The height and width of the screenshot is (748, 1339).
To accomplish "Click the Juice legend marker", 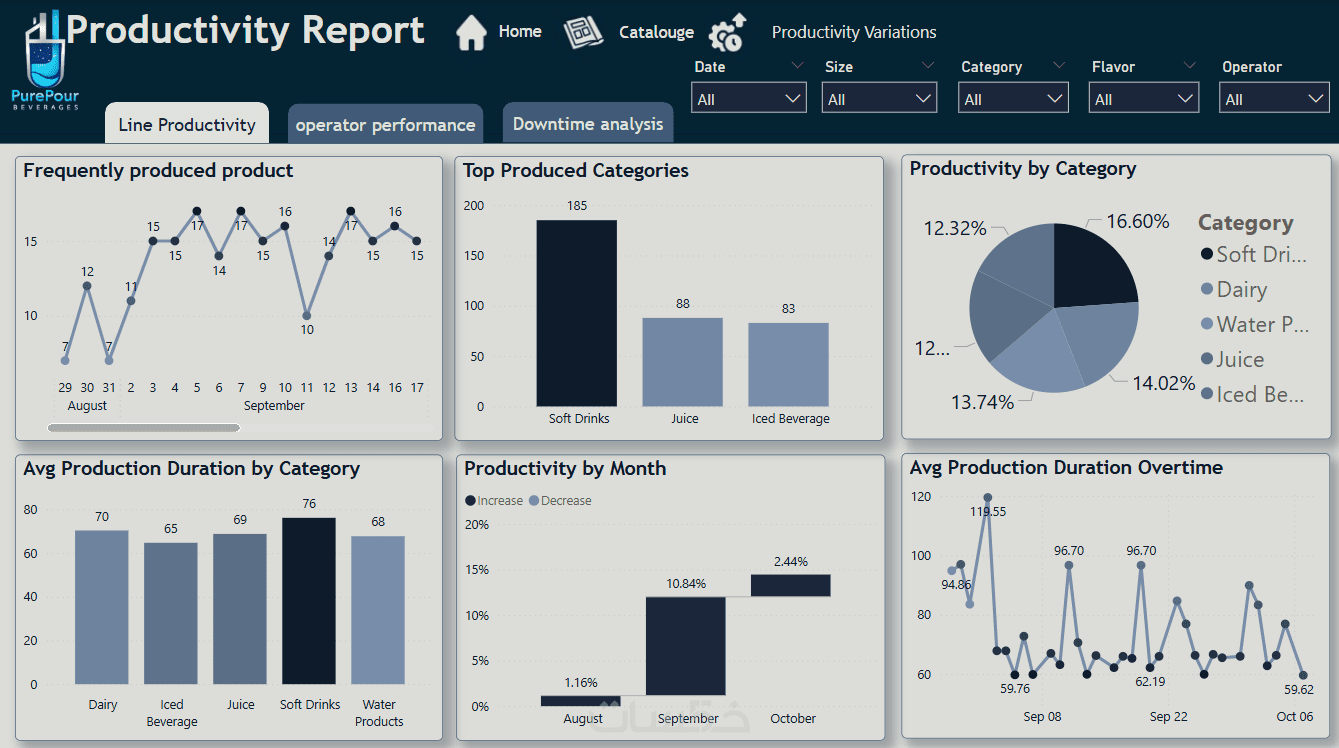I will coord(1207,360).
